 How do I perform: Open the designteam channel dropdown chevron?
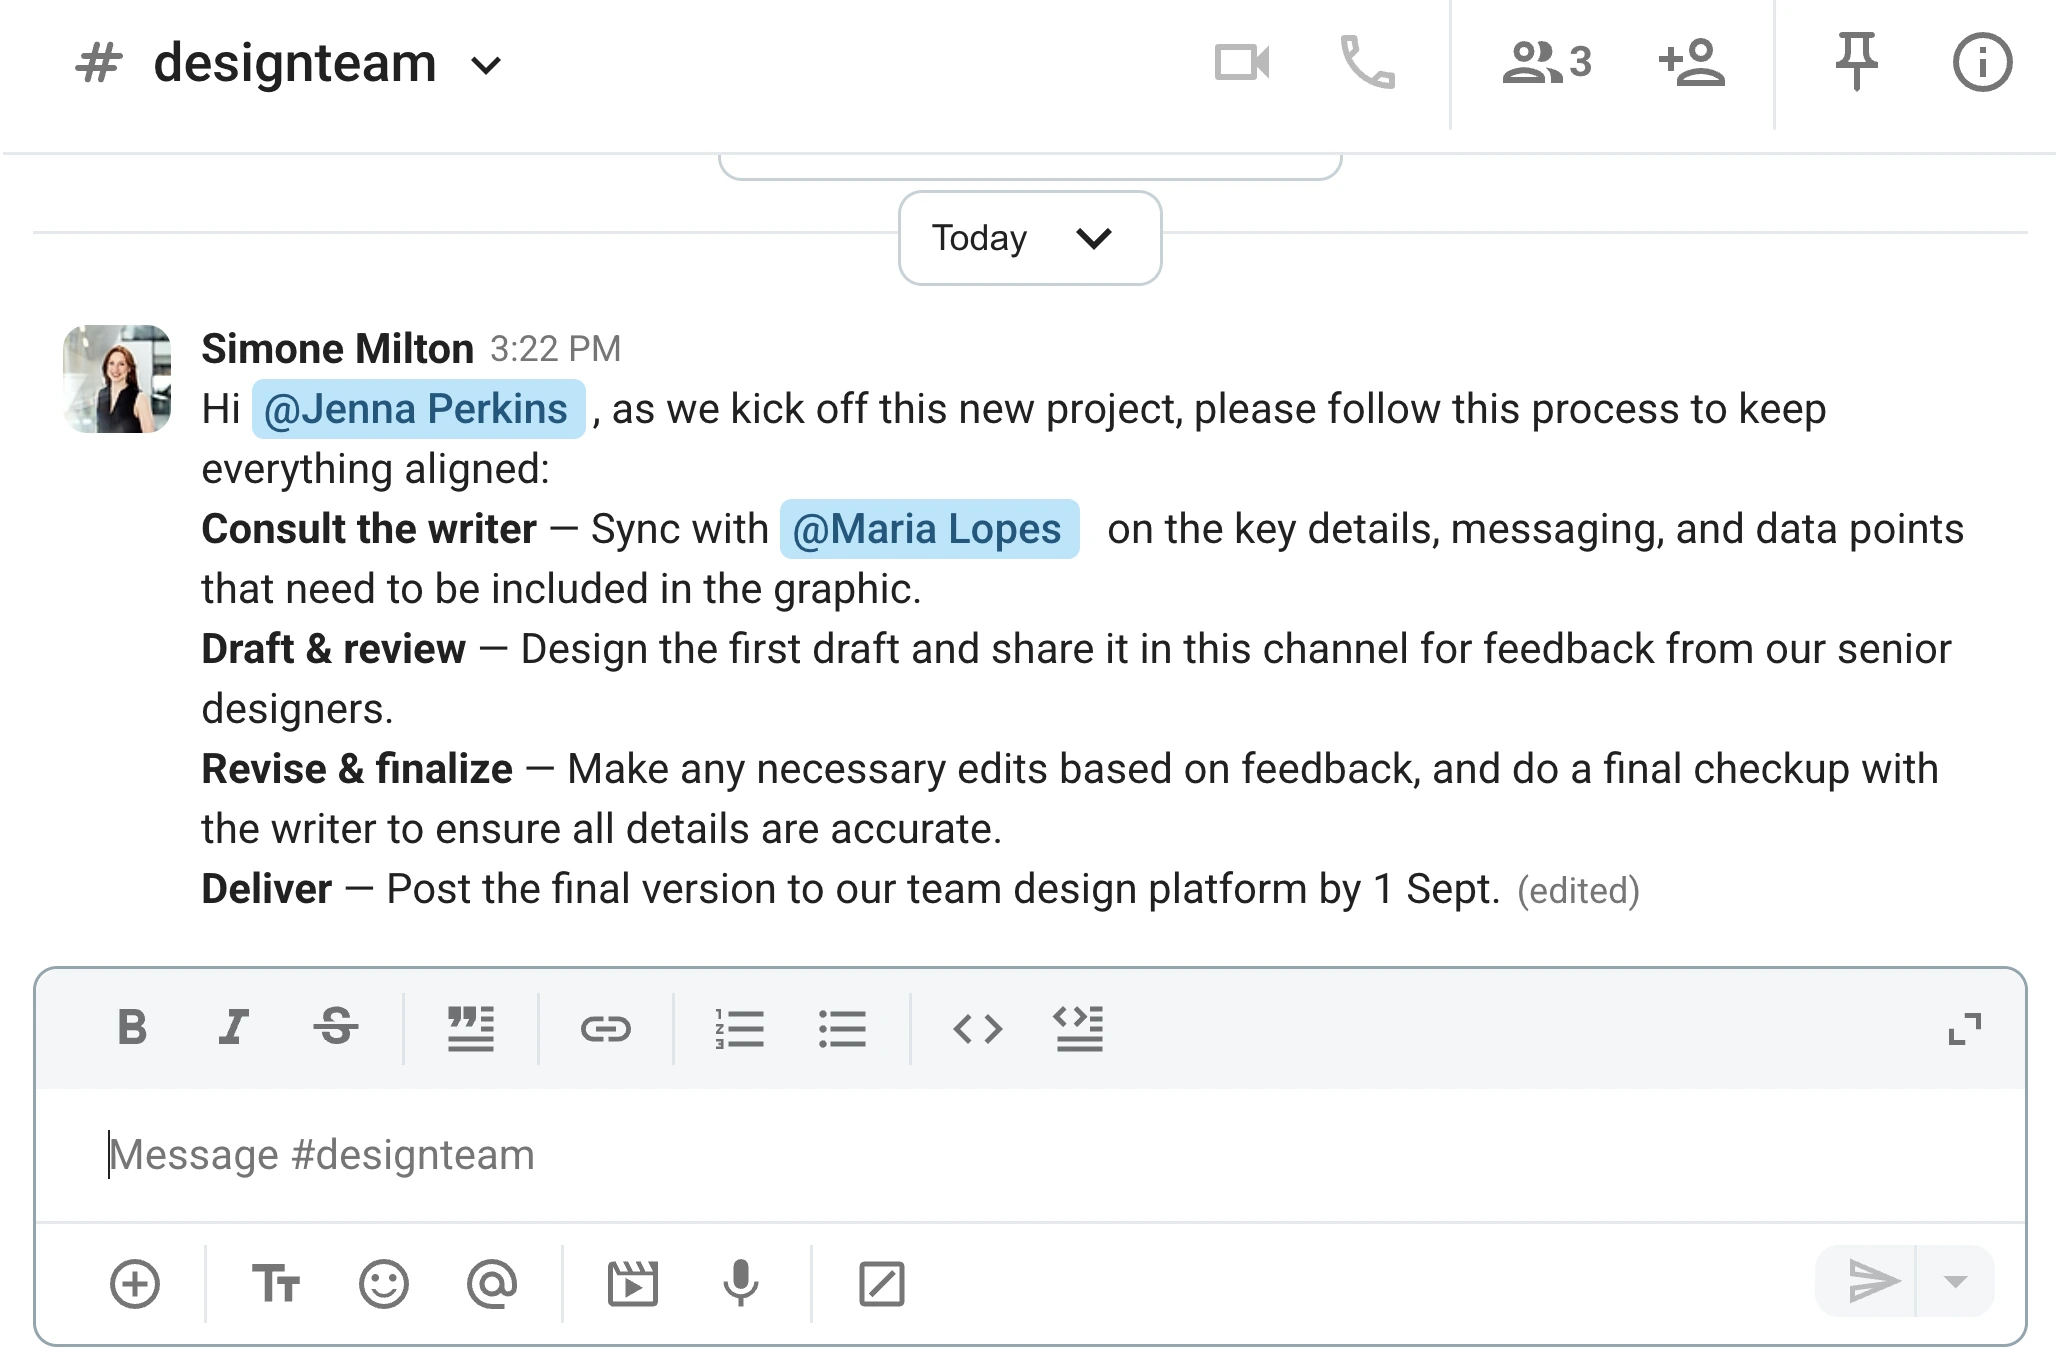486,66
